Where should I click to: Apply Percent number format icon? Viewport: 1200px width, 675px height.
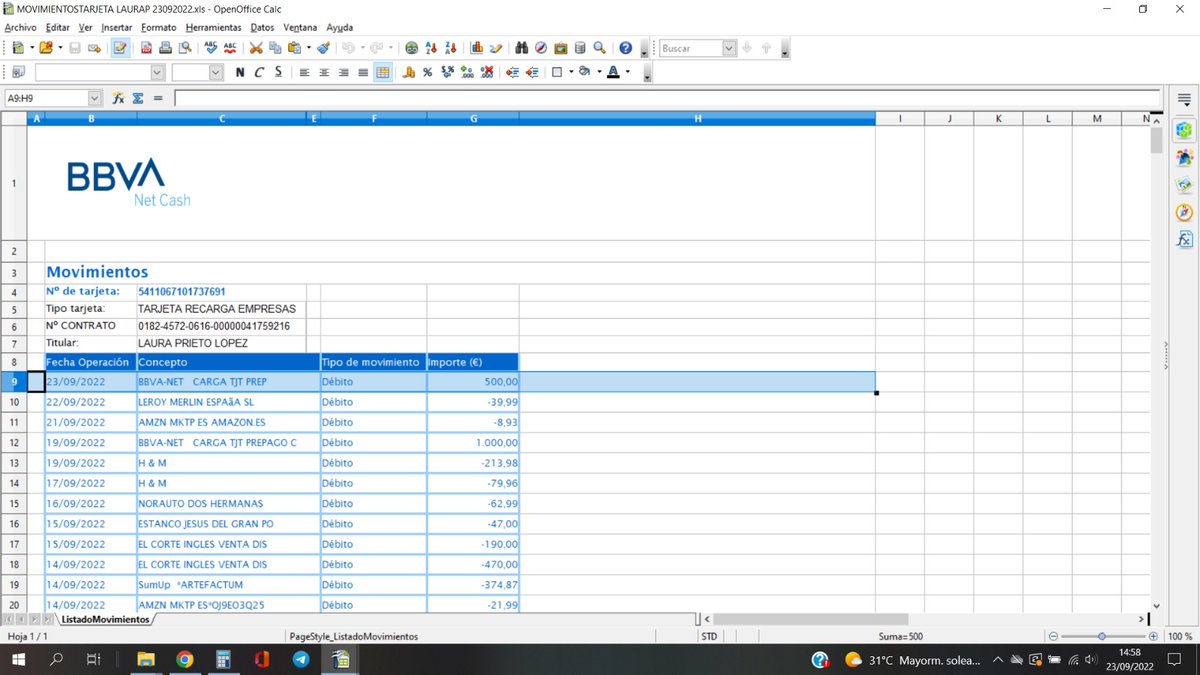tap(428, 72)
